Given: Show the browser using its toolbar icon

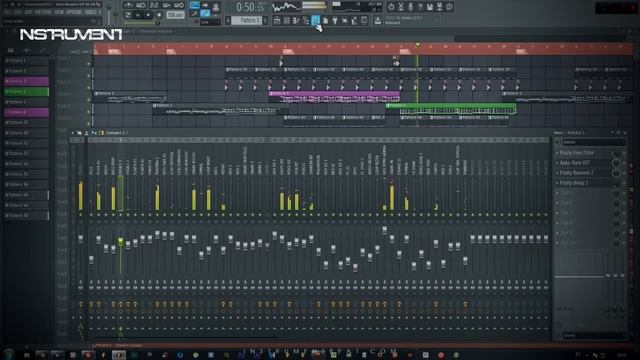Looking at the screenshot, I should pos(306,20).
